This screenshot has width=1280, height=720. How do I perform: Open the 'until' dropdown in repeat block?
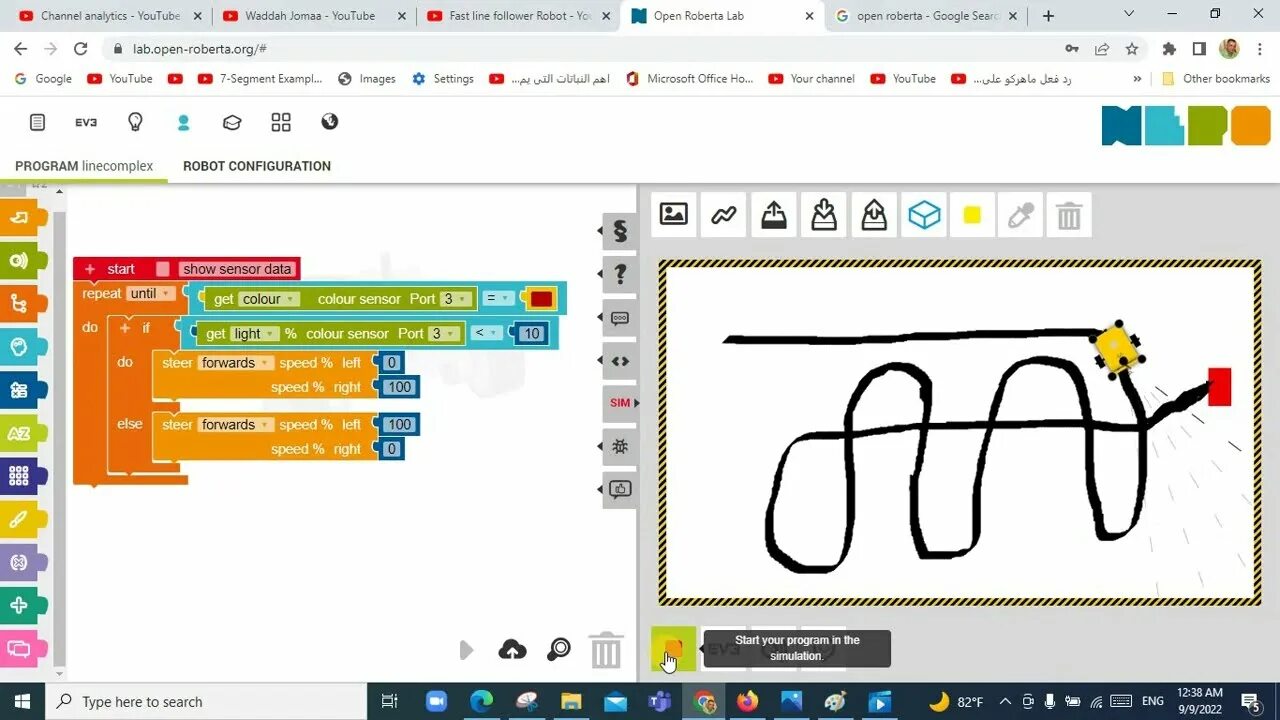[151, 294]
